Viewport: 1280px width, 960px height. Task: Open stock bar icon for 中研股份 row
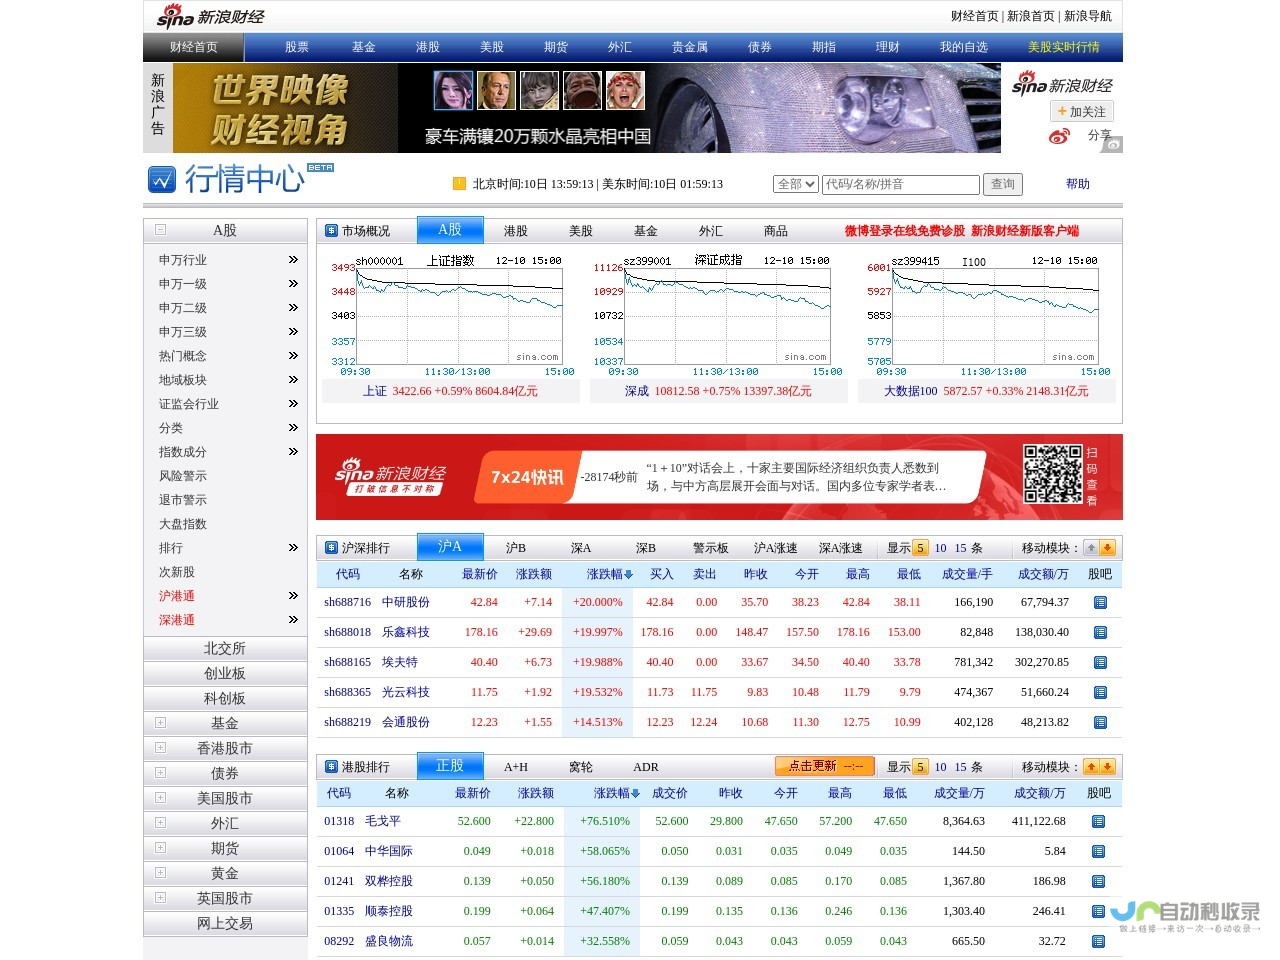(x=1100, y=602)
